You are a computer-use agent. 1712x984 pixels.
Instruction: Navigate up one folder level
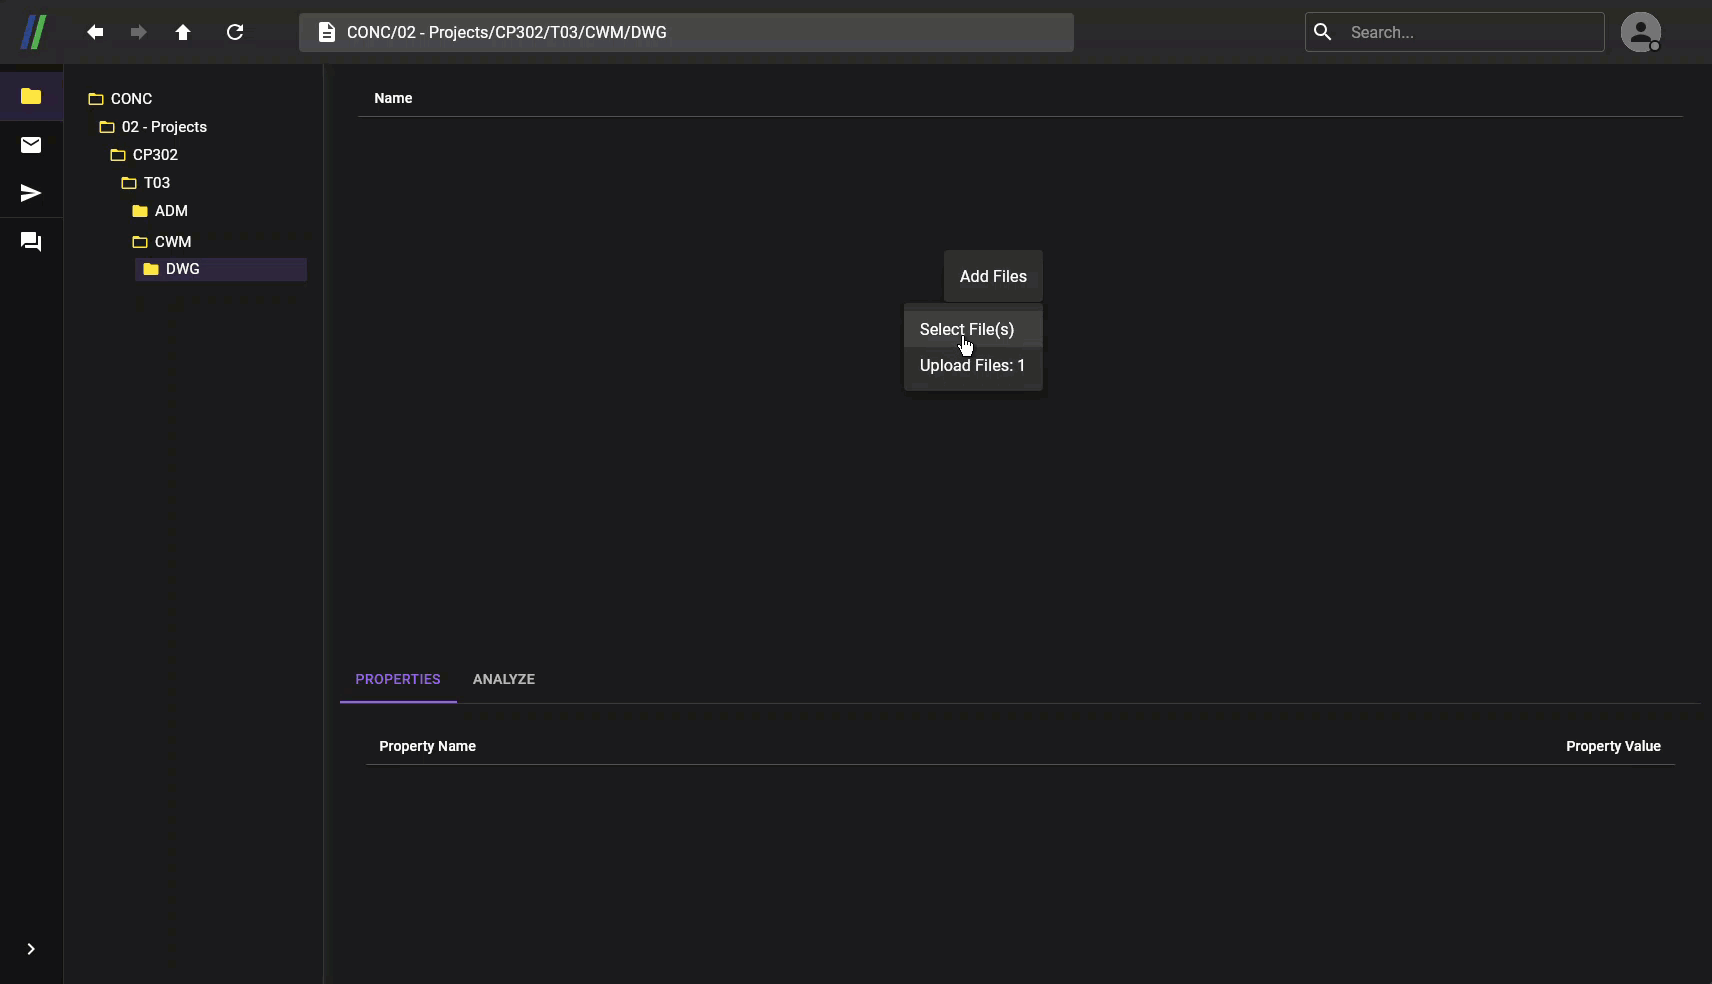click(x=183, y=32)
